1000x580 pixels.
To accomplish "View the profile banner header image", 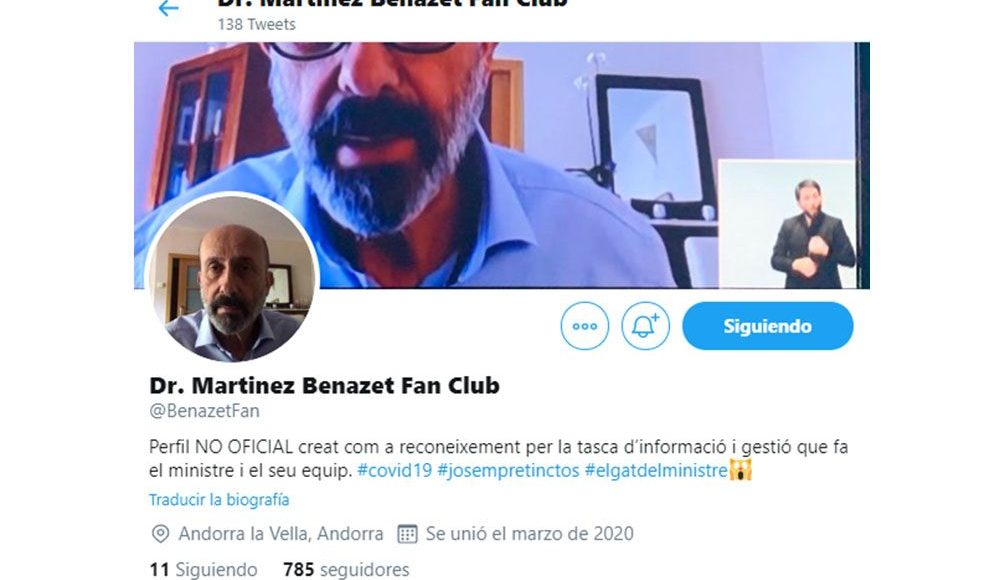I will [x=501, y=165].
